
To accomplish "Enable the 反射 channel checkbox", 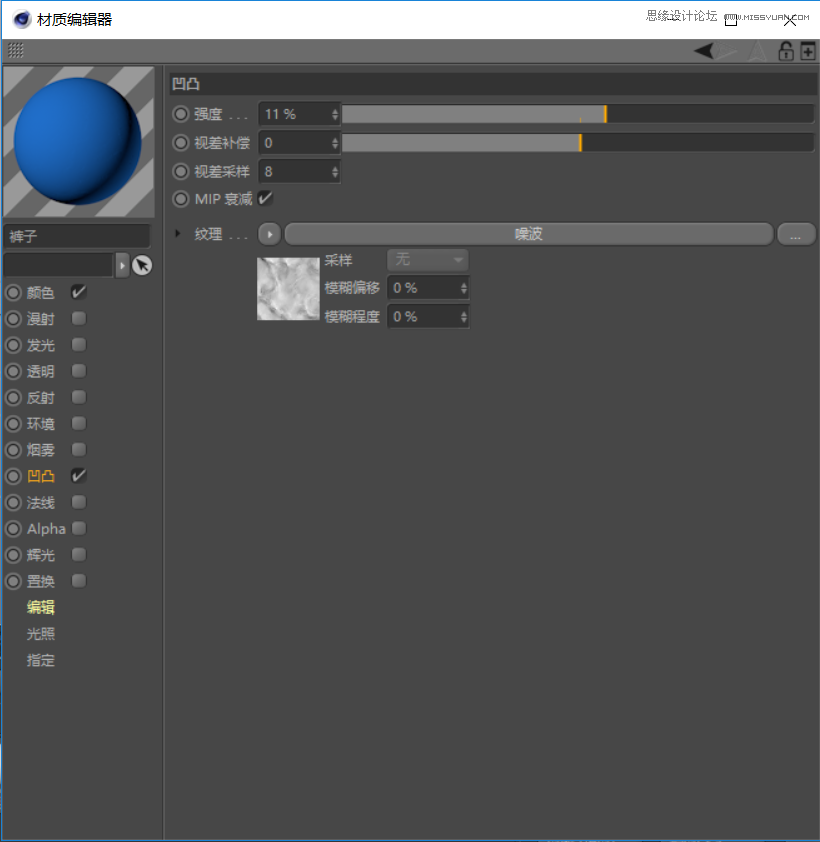I will point(78,397).
